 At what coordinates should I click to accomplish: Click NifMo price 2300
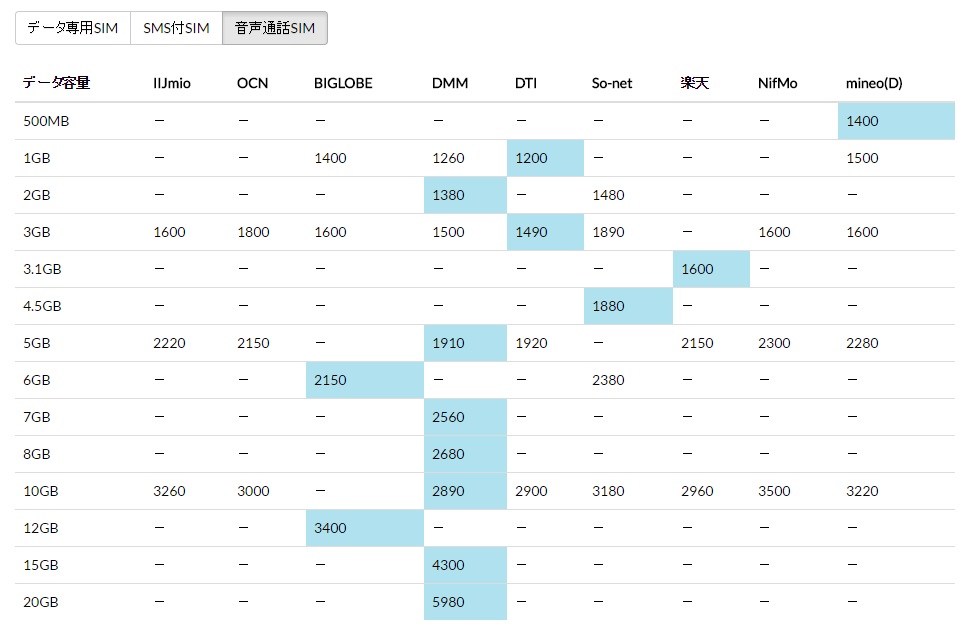coord(774,343)
